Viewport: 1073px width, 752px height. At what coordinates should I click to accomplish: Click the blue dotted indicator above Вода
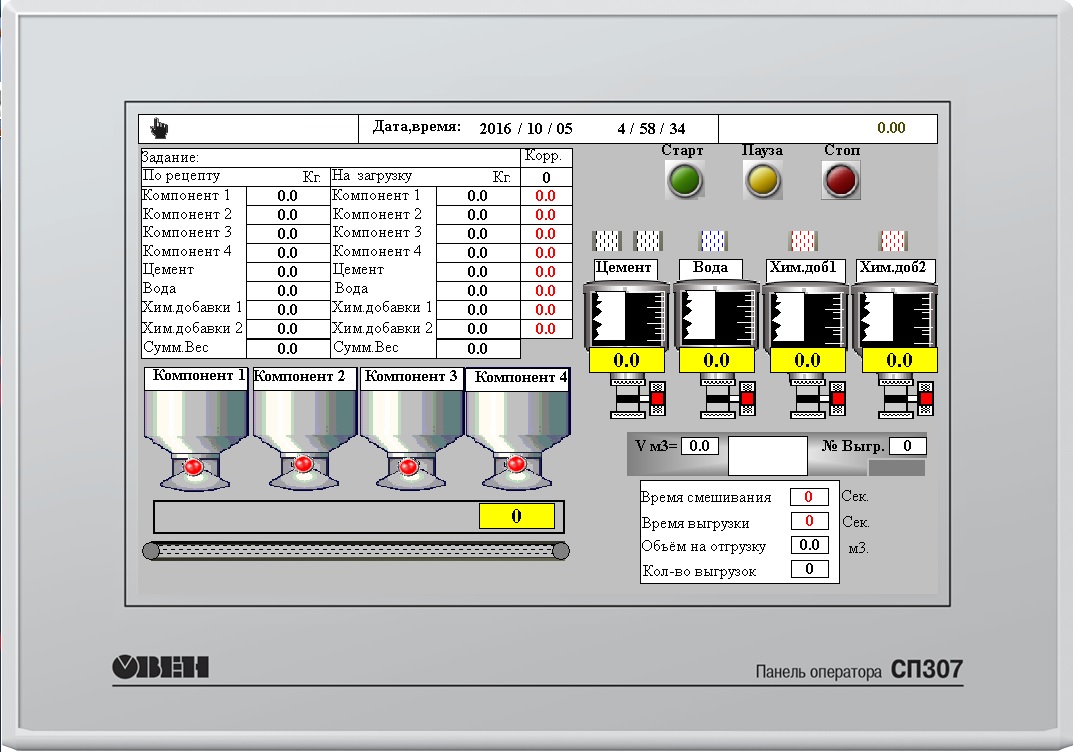tap(713, 241)
